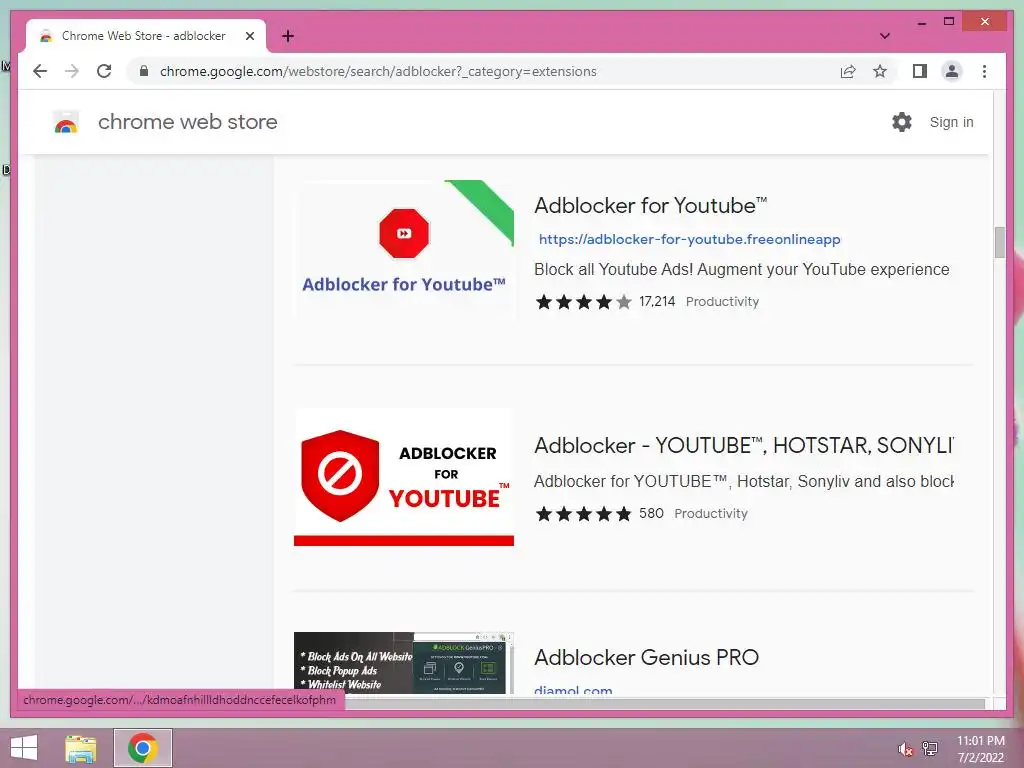Open the Chrome profile avatar
This screenshot has width=1024, height=768.
pos(952,71)
